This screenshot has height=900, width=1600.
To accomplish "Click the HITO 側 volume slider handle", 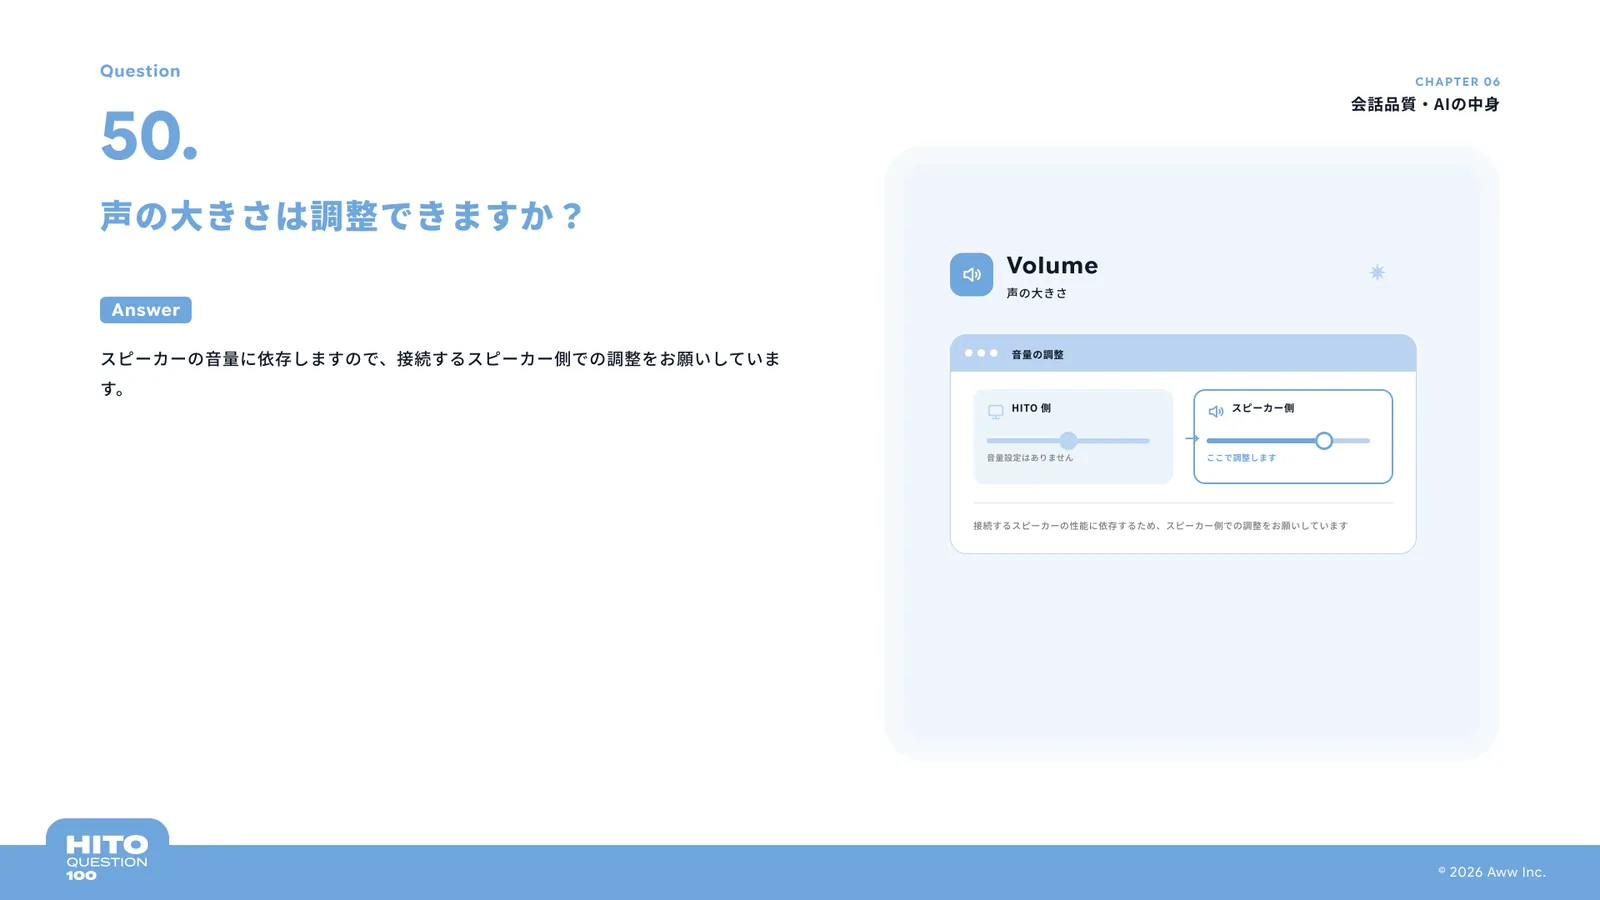I will 1068,441.
